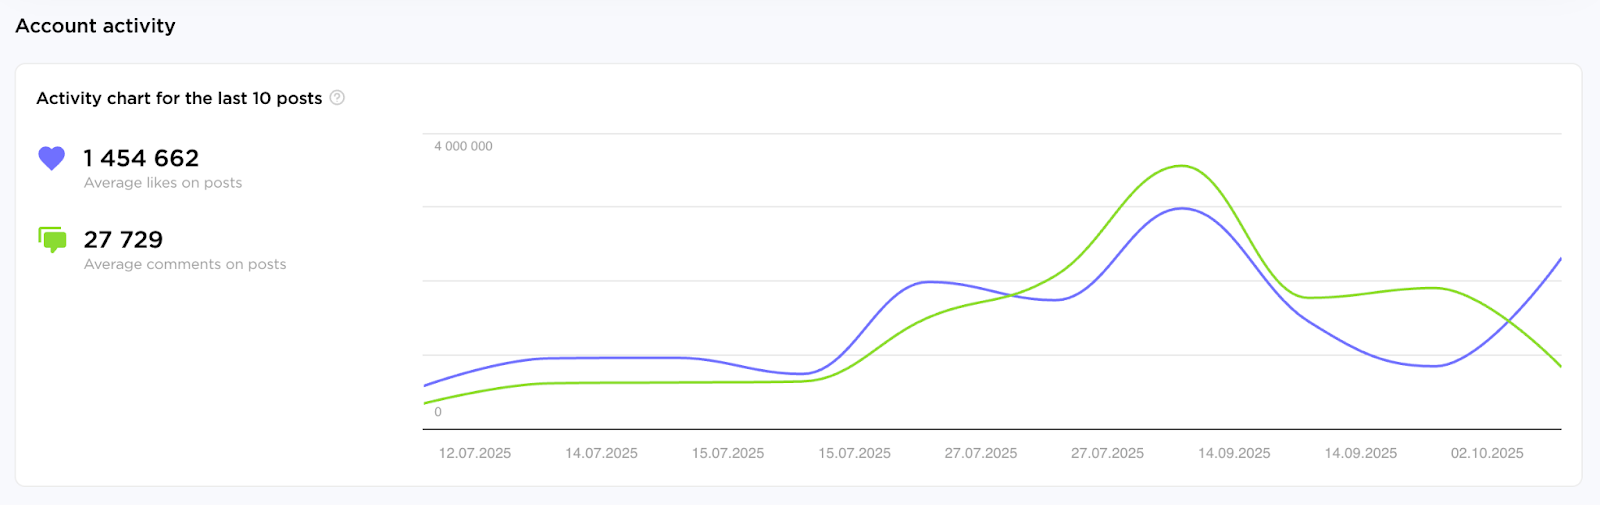Image resolution: width=1600 pixels, height=505 pixels.
Task: Click the highest peak of the green line
Action: [x=1182, y=166]
